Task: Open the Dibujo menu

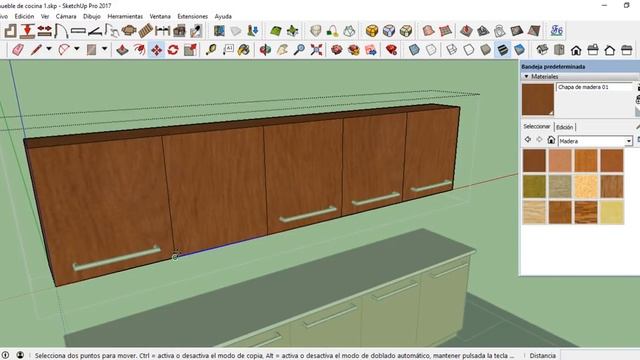Action: click(x=91, y=16)
